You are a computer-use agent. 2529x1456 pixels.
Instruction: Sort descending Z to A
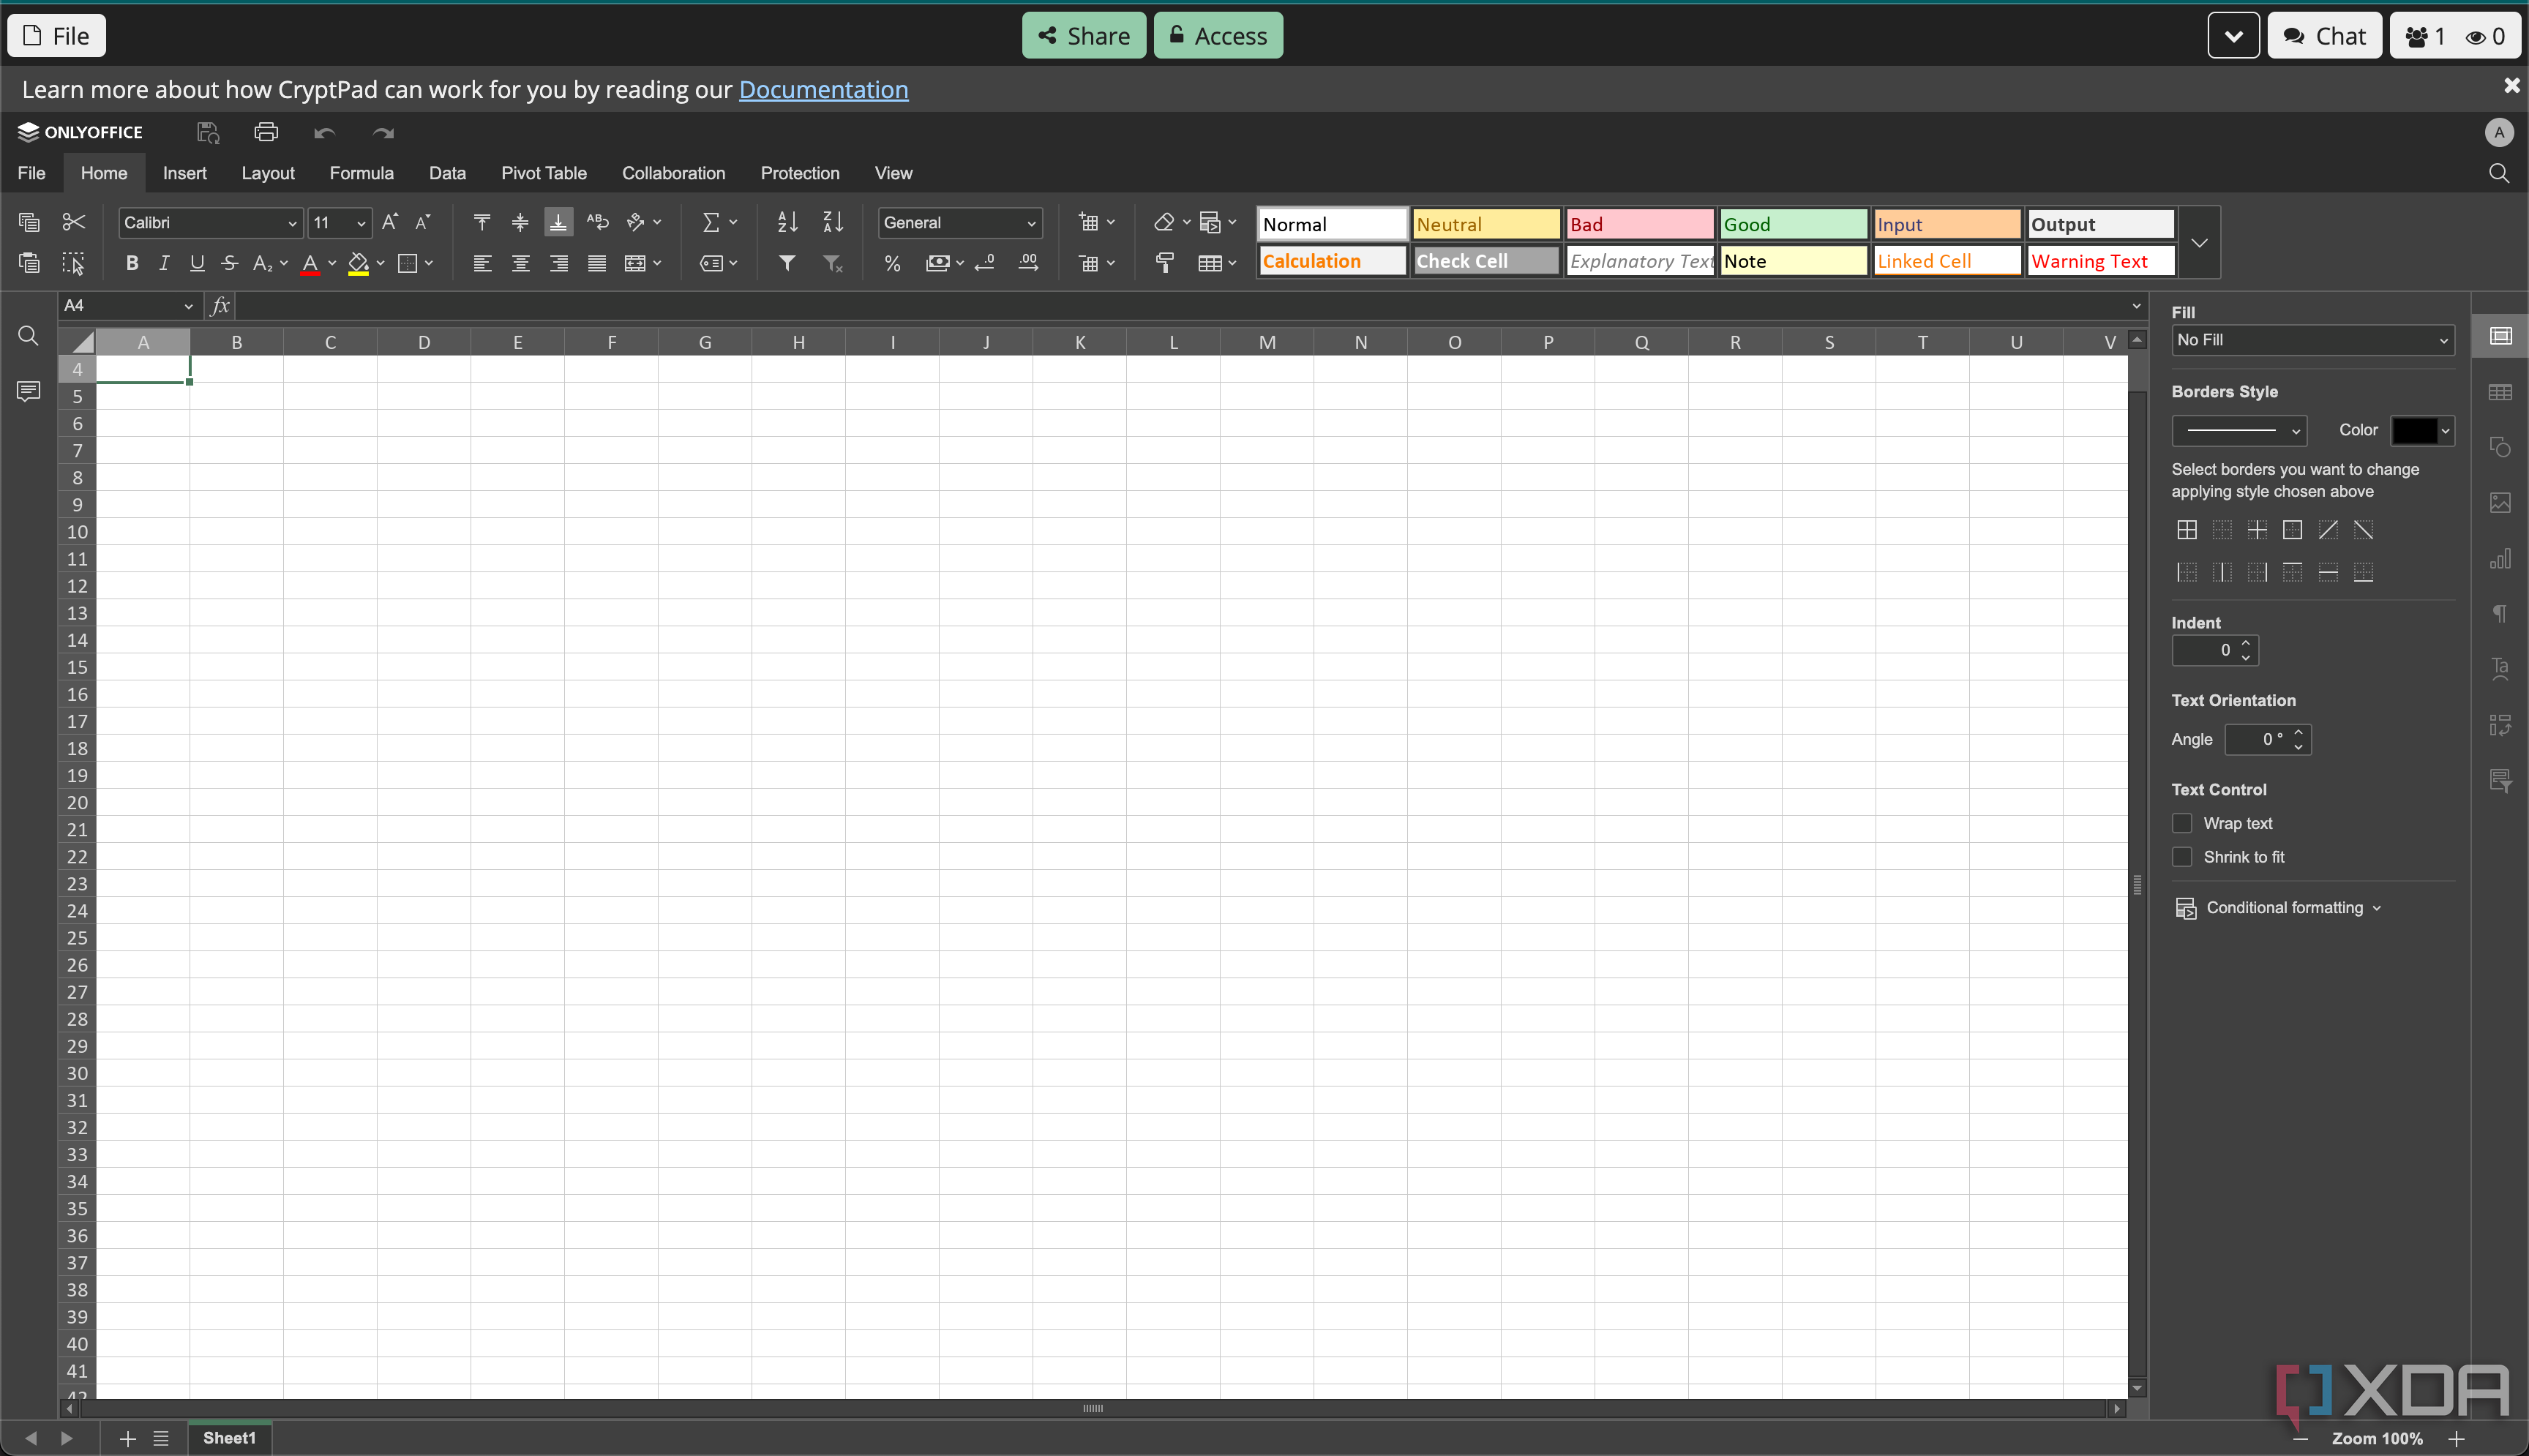click(x=833, y=222)
